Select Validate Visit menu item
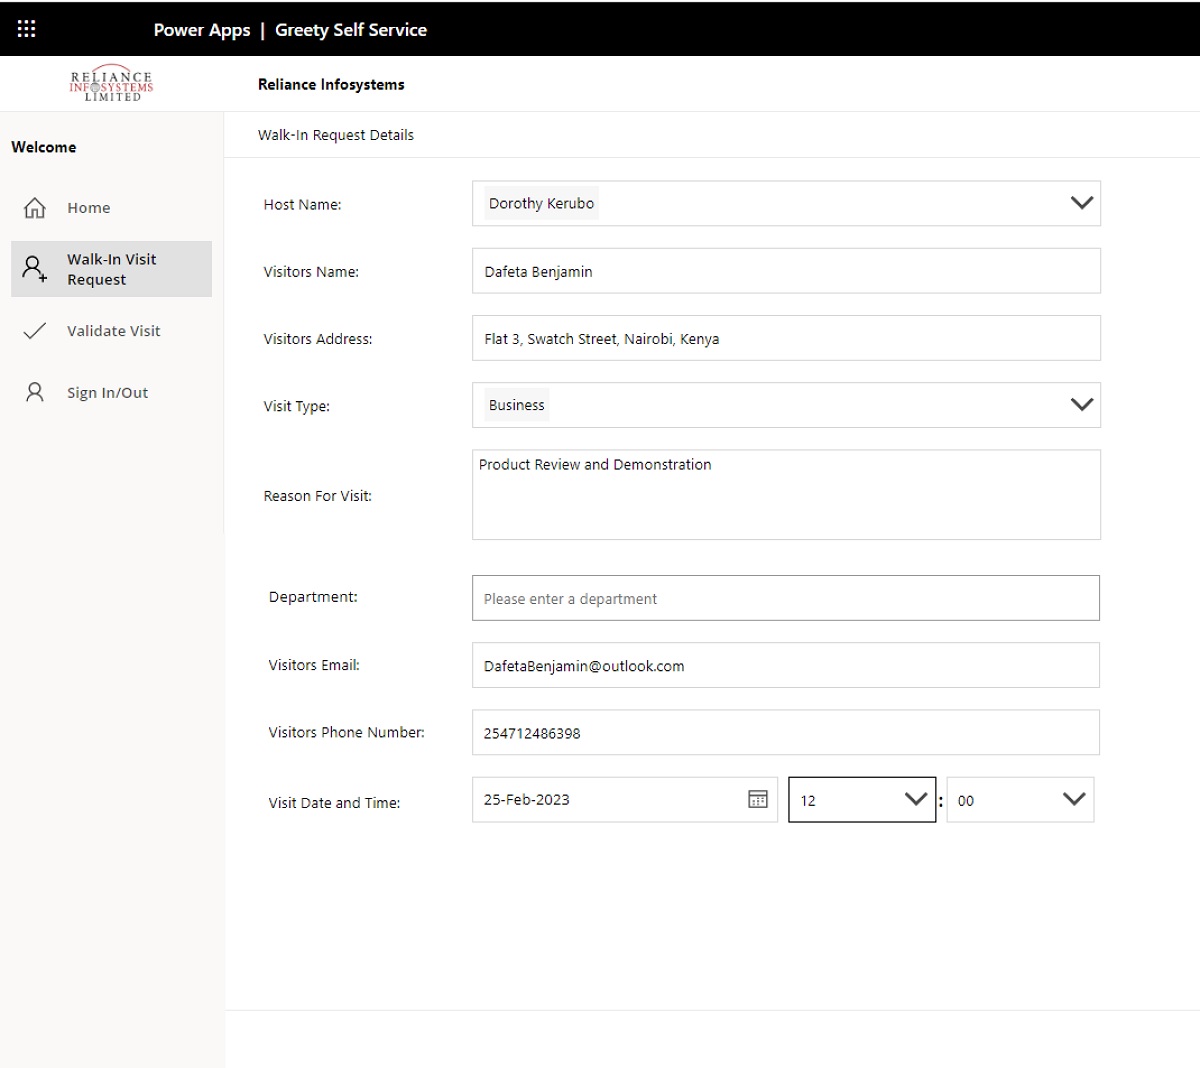 click(113, 331)
